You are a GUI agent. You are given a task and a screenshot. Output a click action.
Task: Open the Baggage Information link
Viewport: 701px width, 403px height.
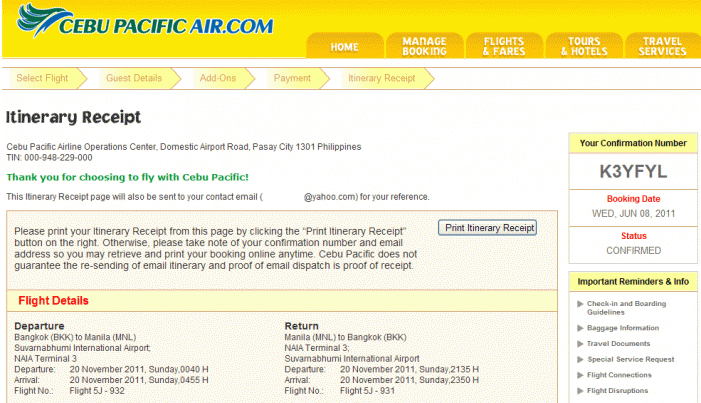(622, 328)
